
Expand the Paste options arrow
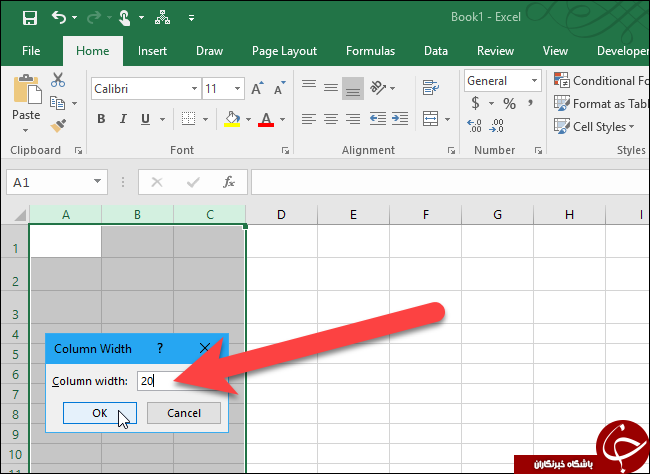coord(26,130)
